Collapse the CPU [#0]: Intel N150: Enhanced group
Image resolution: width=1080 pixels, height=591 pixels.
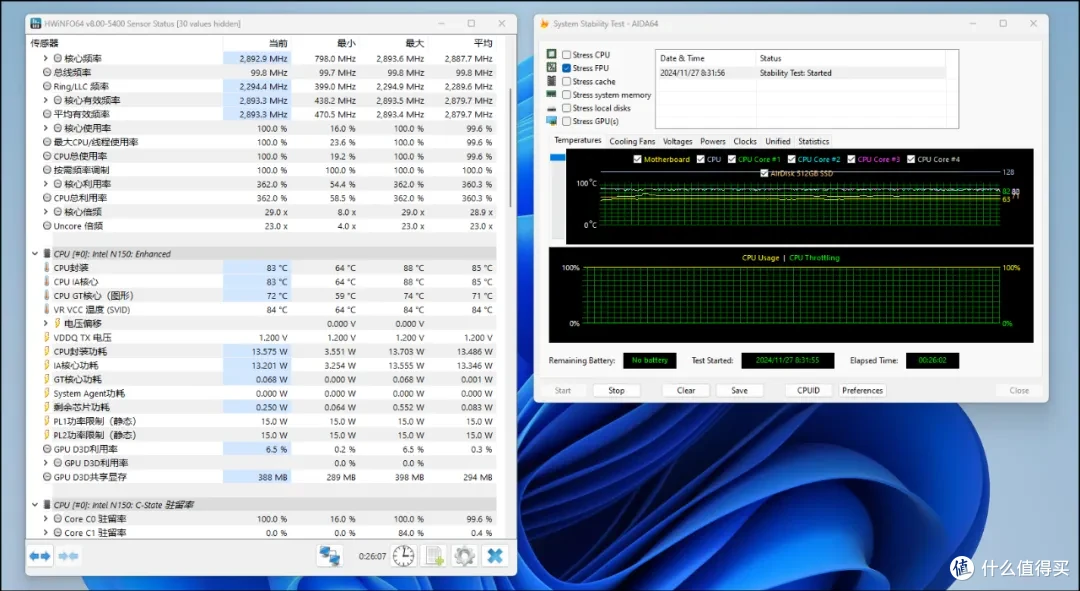[34, 253]
